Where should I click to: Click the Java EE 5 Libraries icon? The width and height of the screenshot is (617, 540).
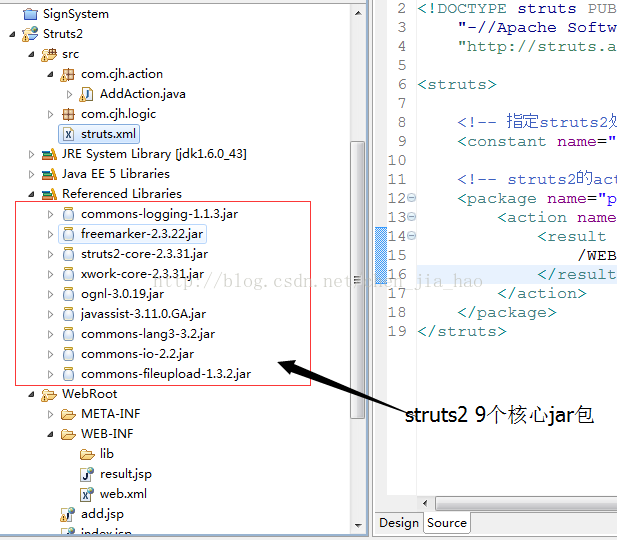[x=49, y=174]
